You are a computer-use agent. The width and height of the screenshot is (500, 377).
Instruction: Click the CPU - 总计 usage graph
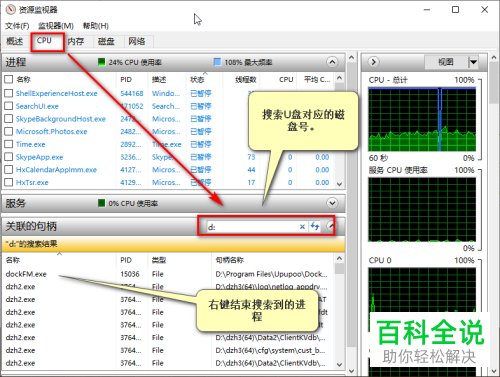click(422, 119)
